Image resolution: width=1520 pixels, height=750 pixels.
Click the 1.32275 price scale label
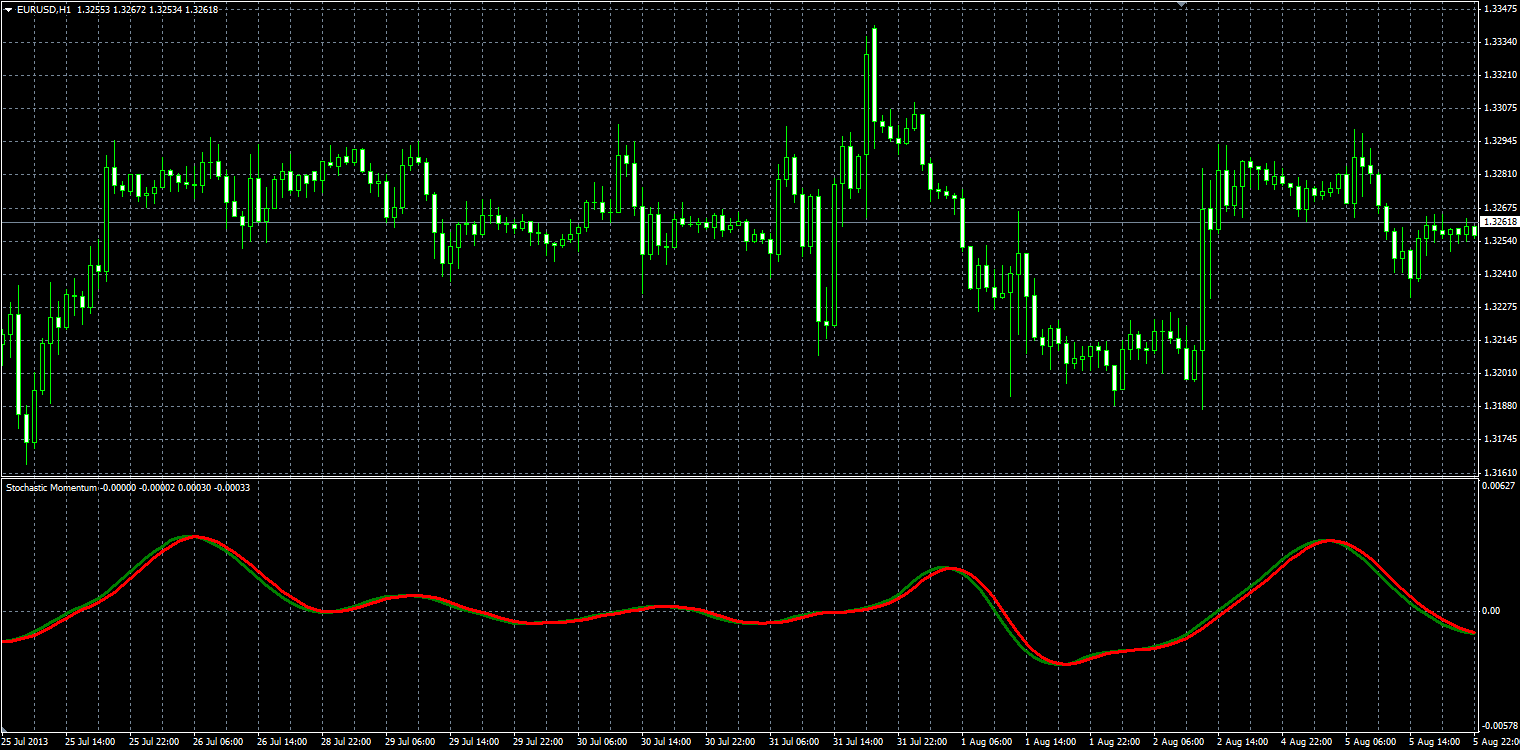(x=1499, y=306)
